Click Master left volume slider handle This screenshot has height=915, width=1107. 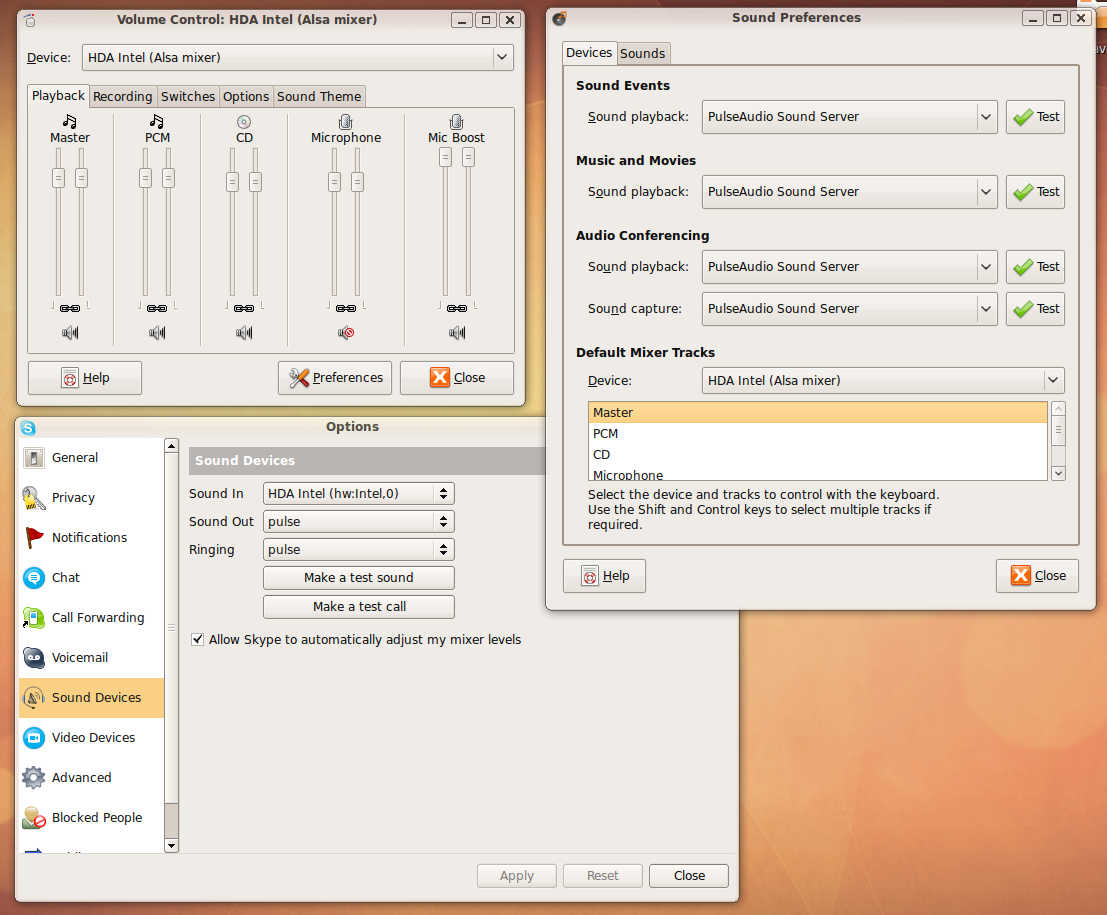click(x=59, y=178)
